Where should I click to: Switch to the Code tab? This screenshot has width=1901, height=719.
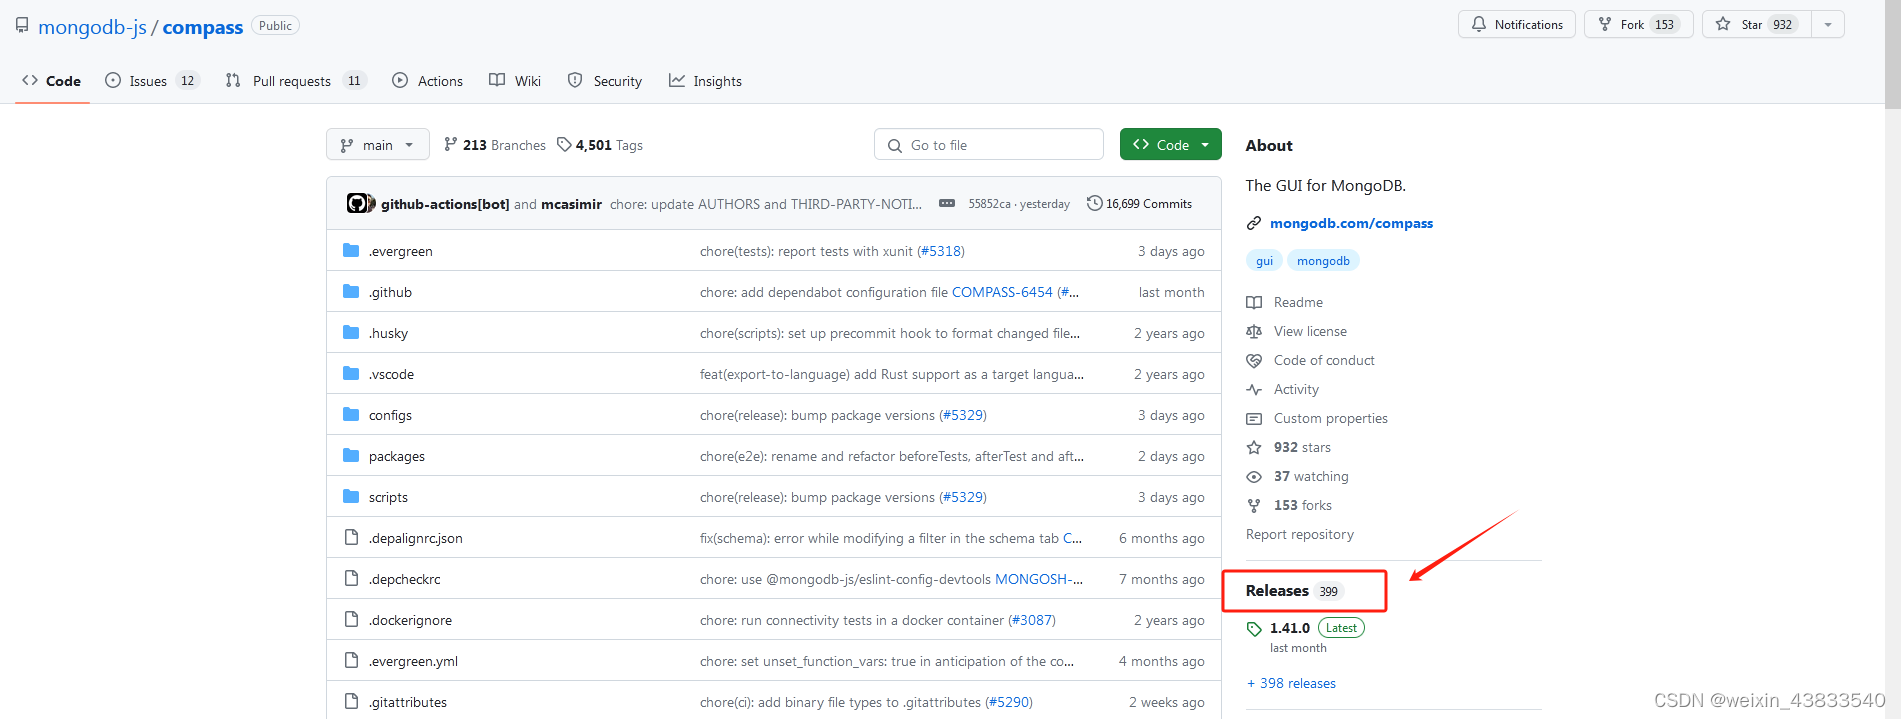52,81
